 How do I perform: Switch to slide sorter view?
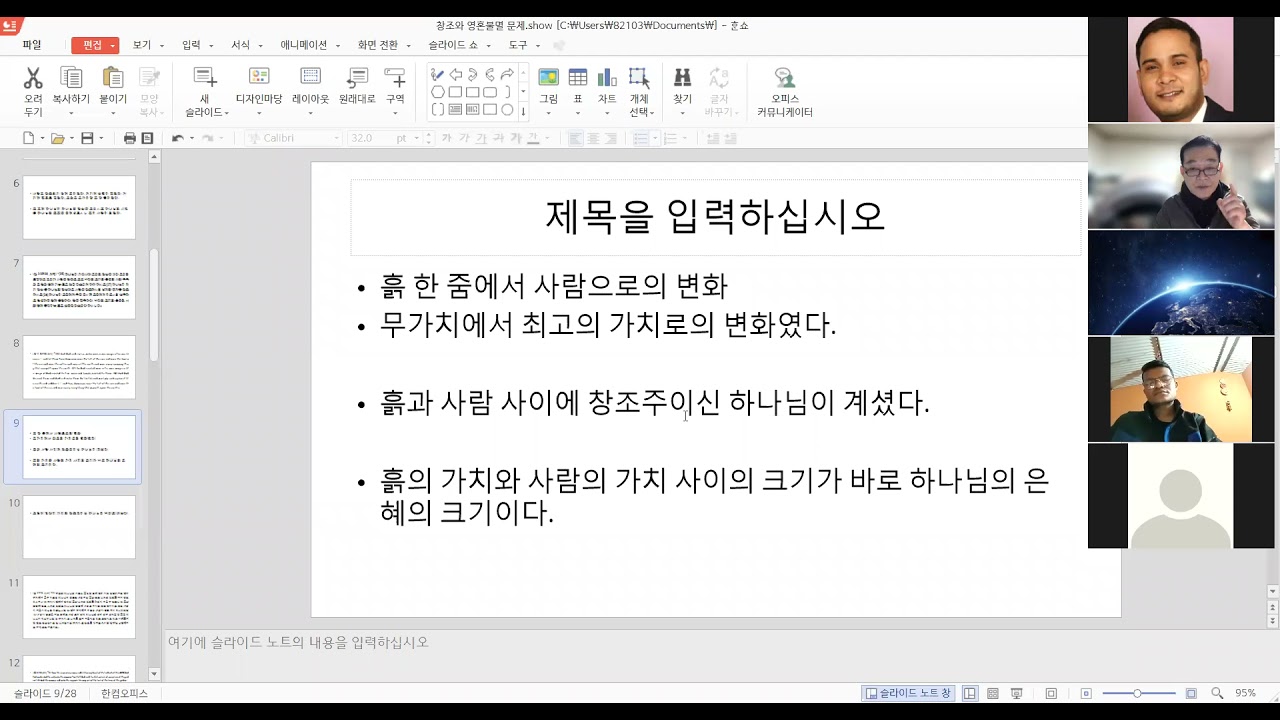(x=993, y=693)
